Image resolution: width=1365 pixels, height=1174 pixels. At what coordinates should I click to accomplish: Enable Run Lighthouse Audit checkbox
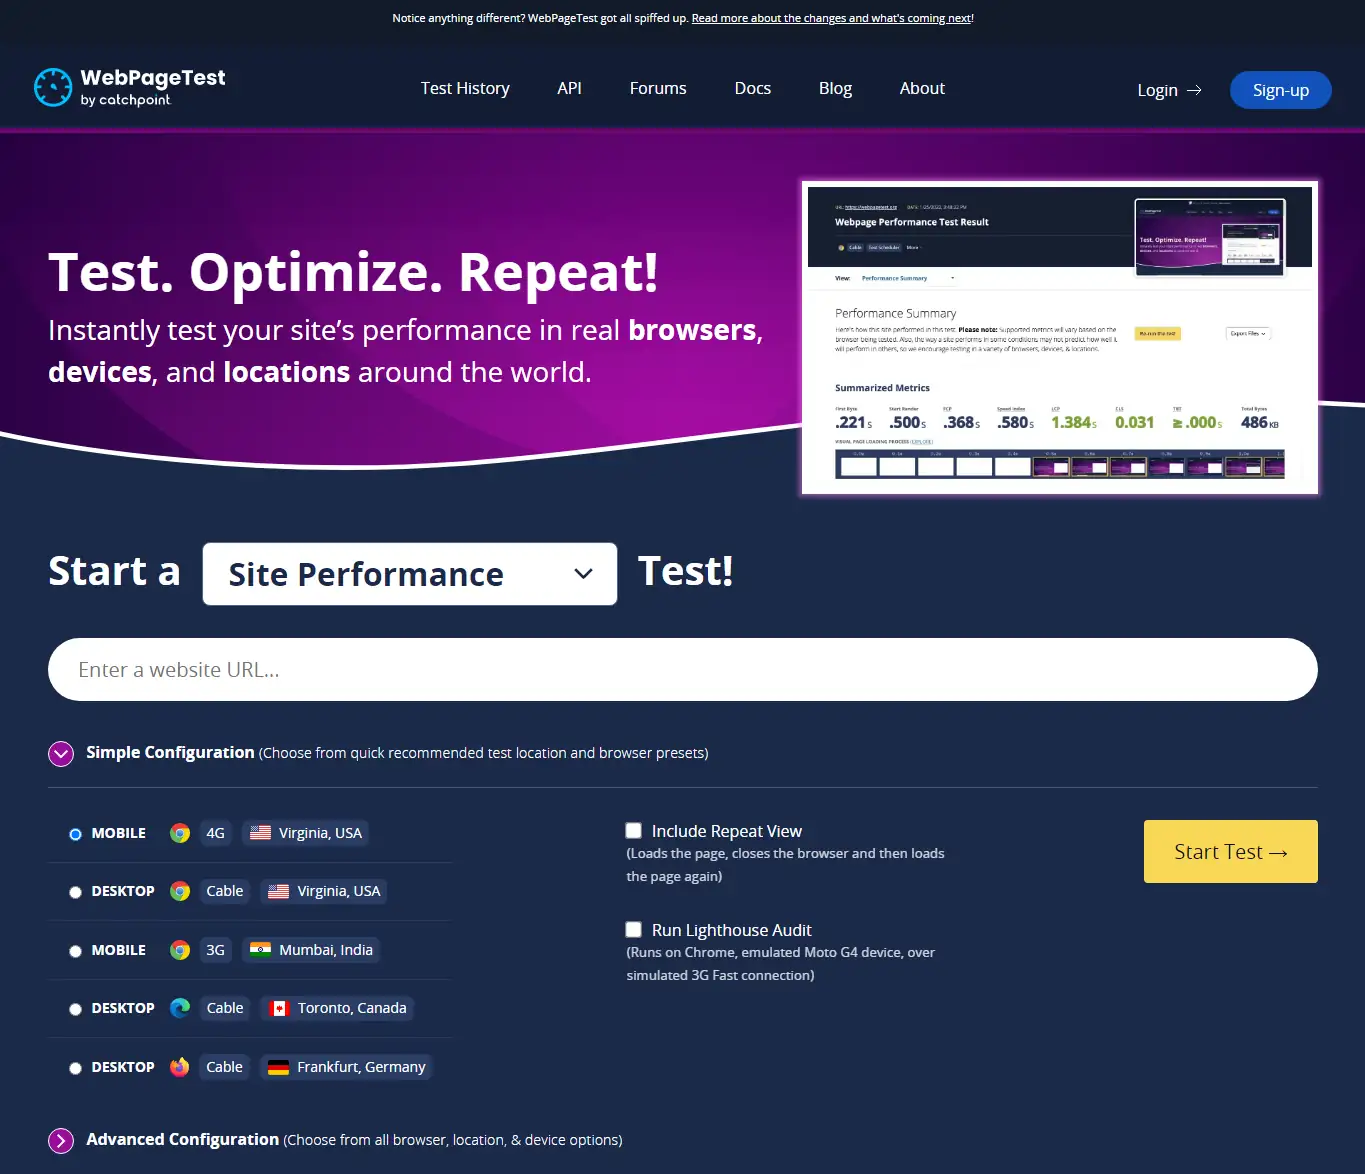click(633, 929)
